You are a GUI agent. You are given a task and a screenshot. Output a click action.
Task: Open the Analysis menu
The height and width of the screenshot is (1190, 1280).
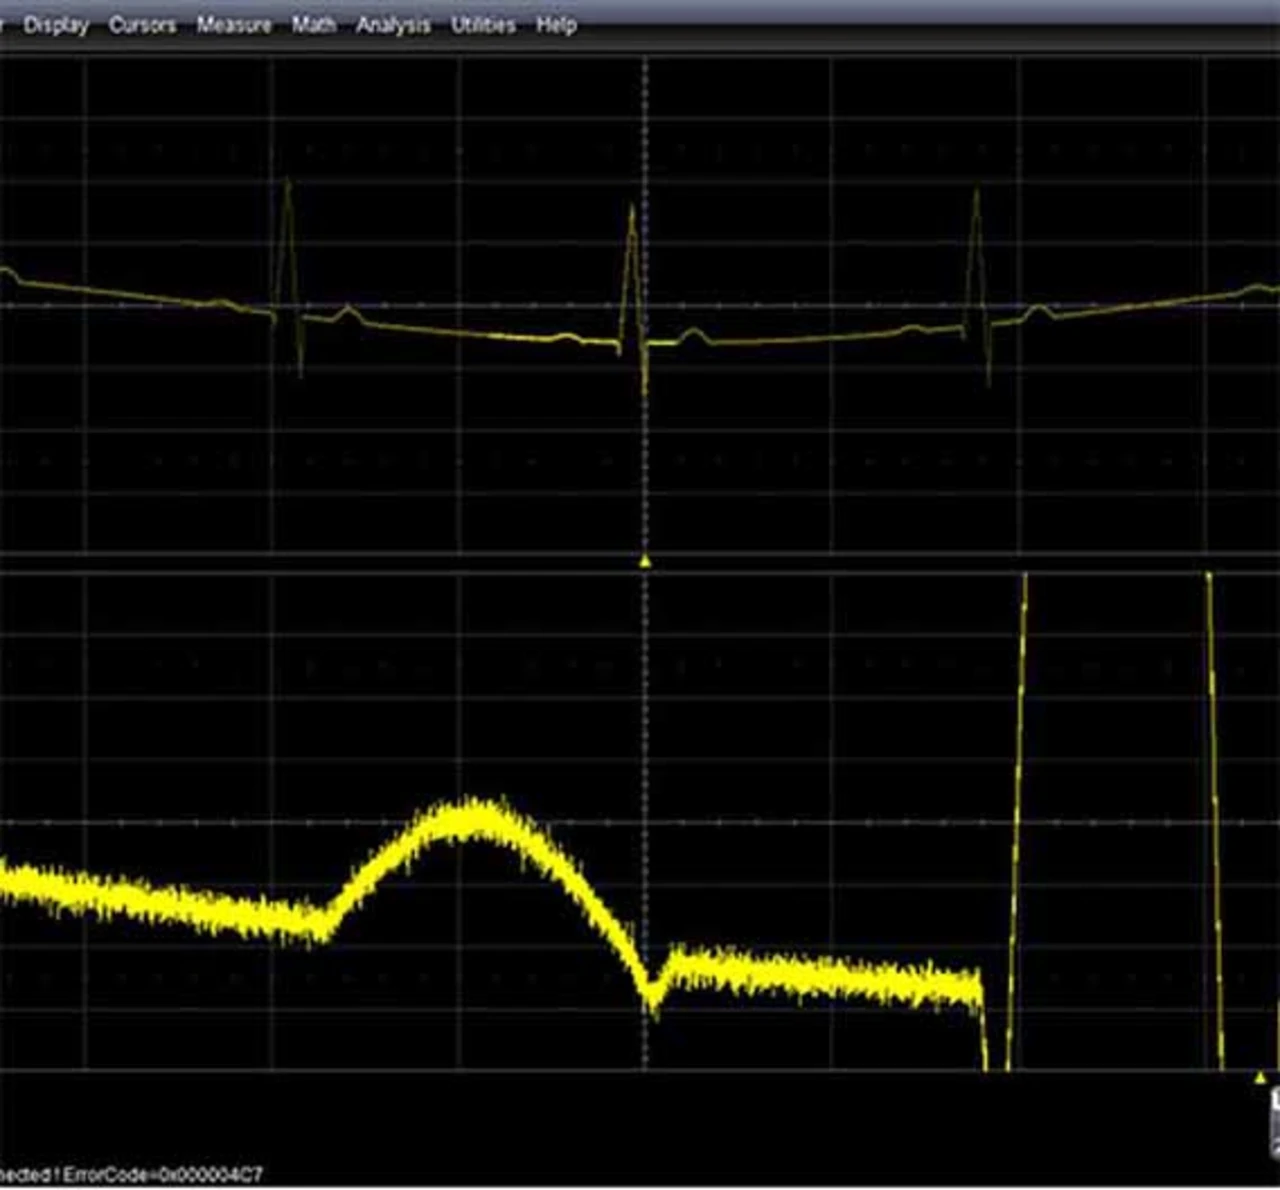(393, 25)
